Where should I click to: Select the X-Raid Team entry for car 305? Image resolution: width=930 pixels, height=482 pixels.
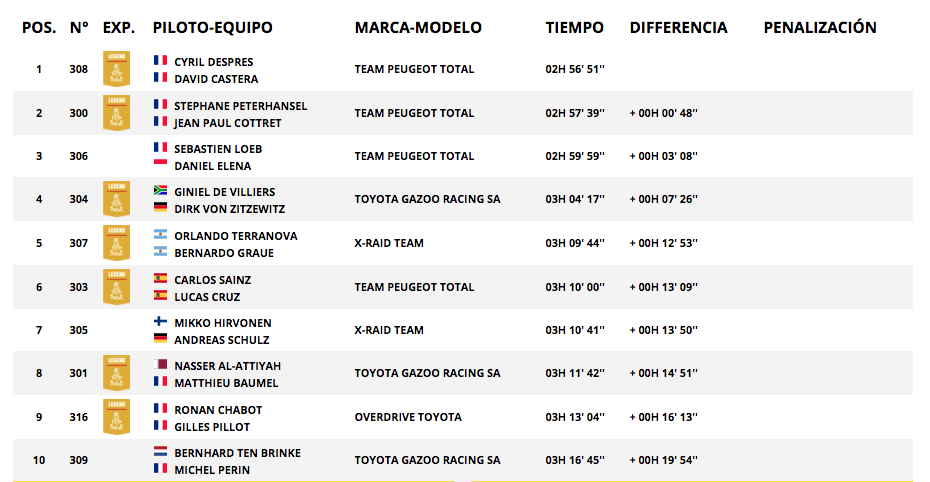tap(388, 330)
